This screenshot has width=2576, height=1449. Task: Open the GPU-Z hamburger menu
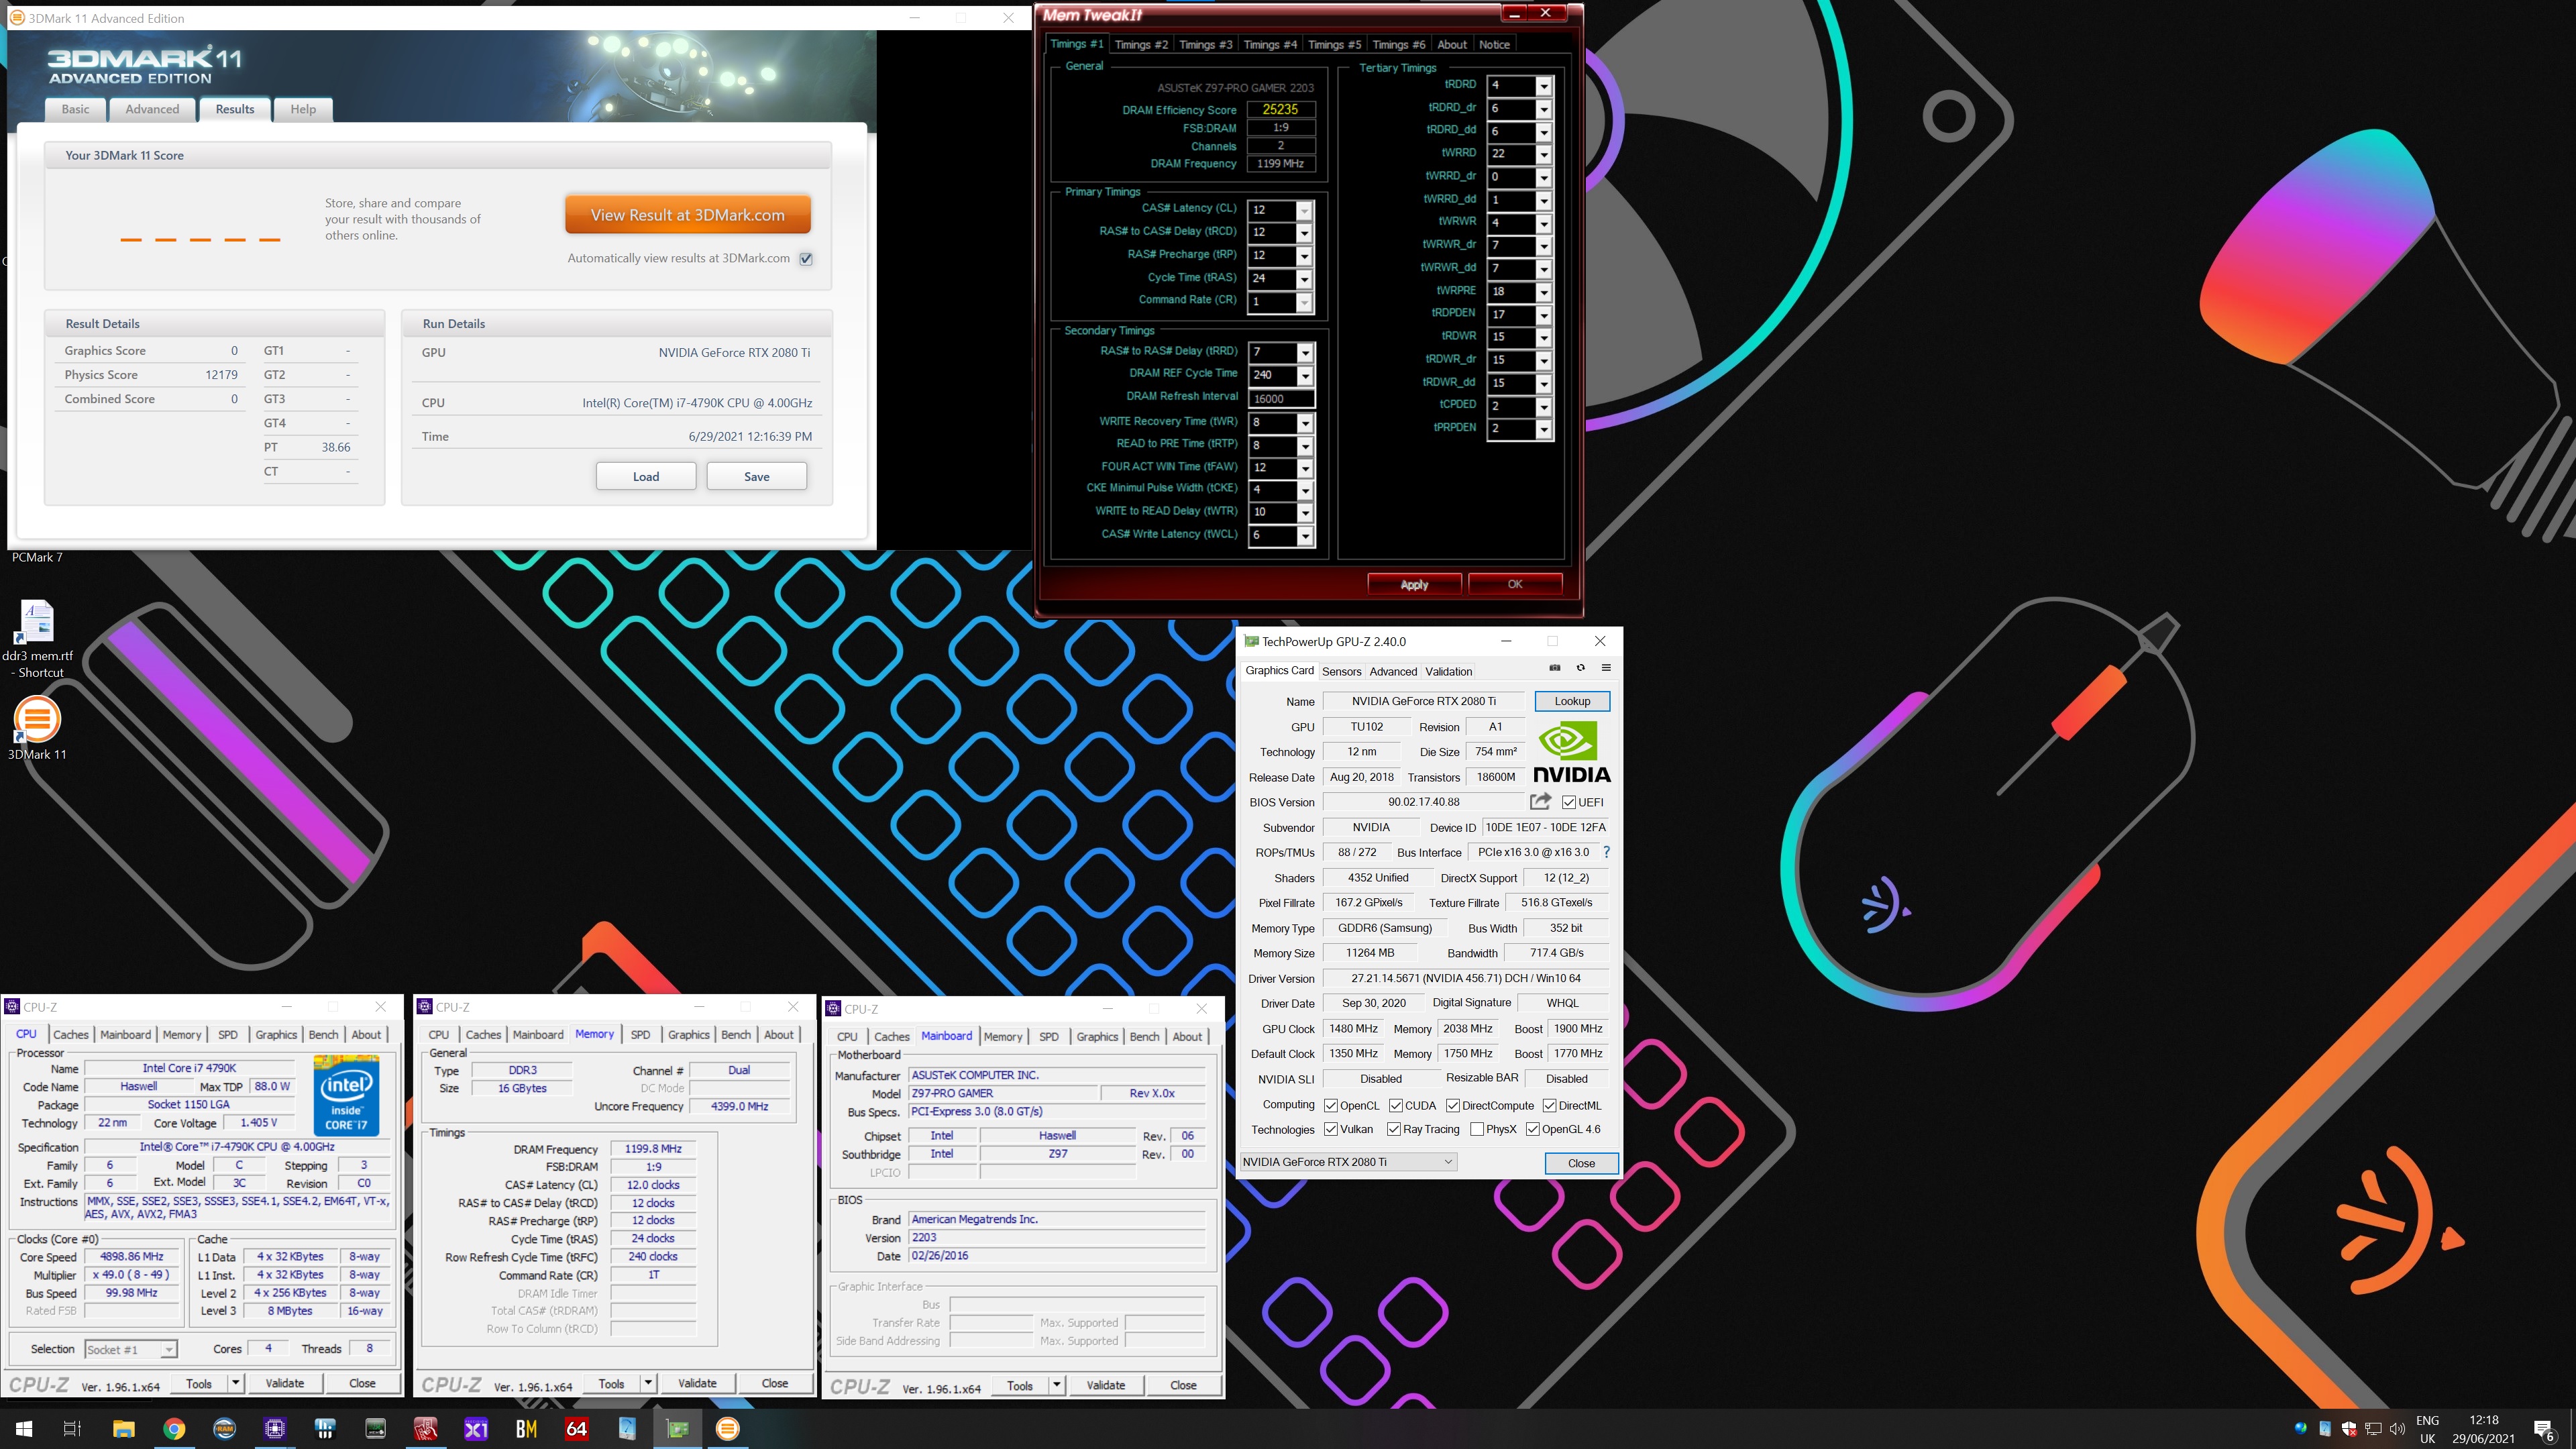(x=1606, y=668)
